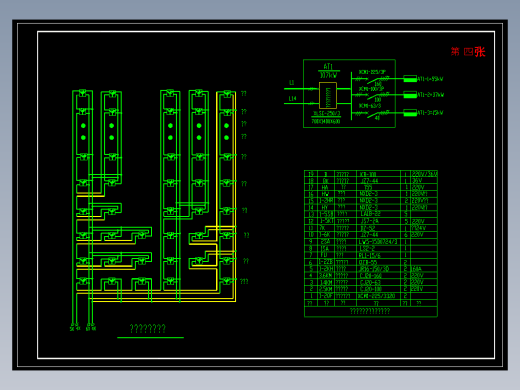
Task: Select the AT1 panel title text
Action: [328, 67]
